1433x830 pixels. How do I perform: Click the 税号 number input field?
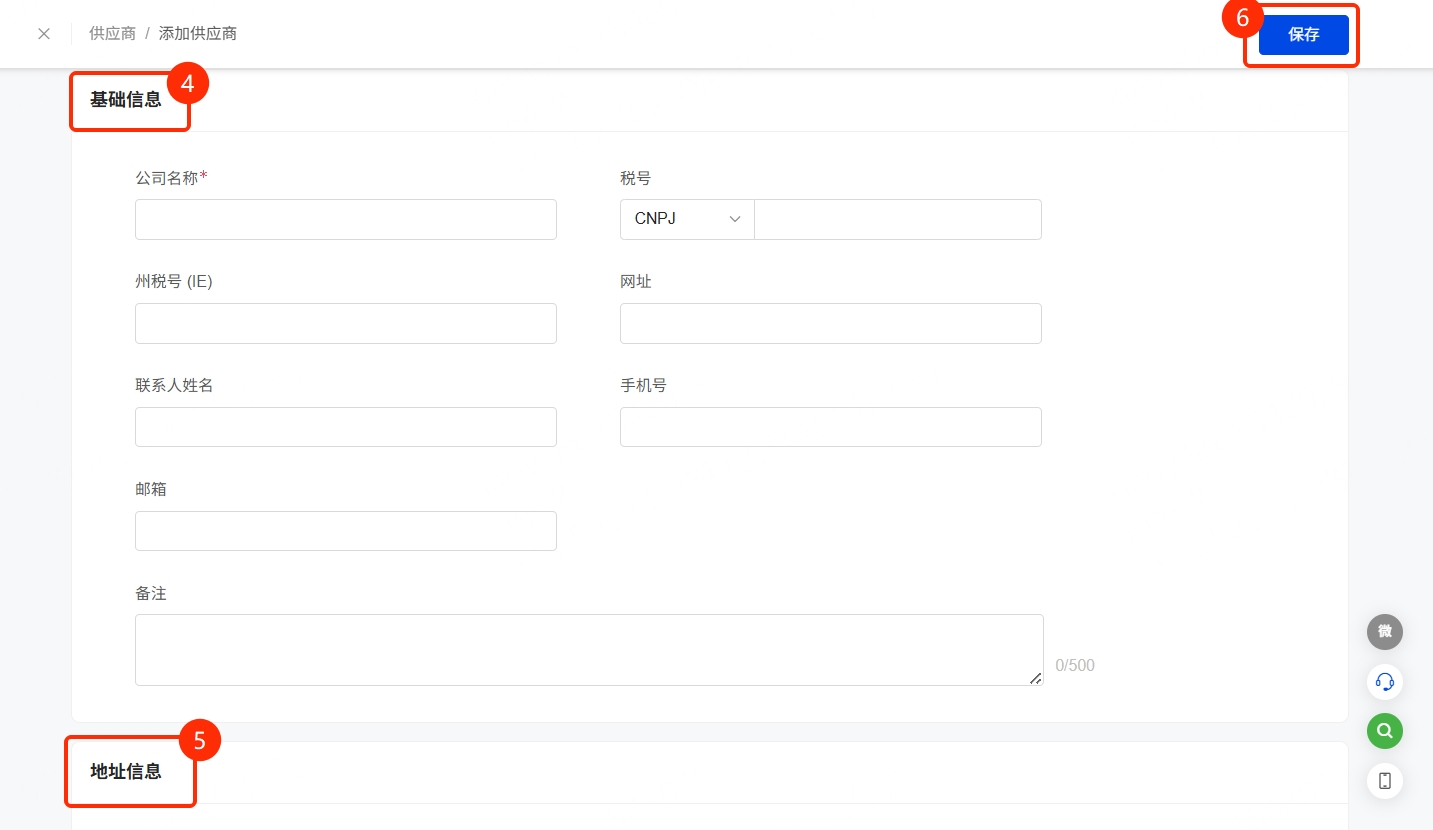[x=898, y=219]
